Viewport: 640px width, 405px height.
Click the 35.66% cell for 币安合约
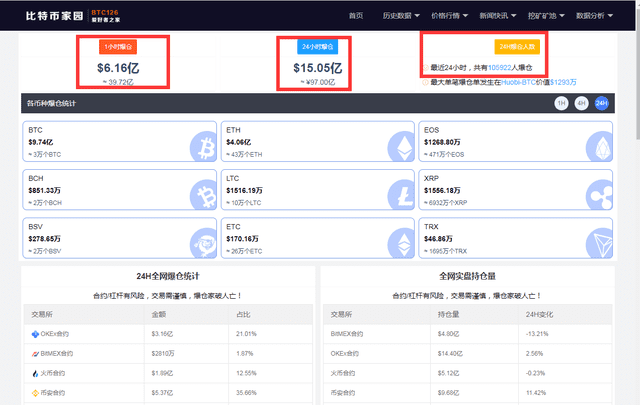246,393
